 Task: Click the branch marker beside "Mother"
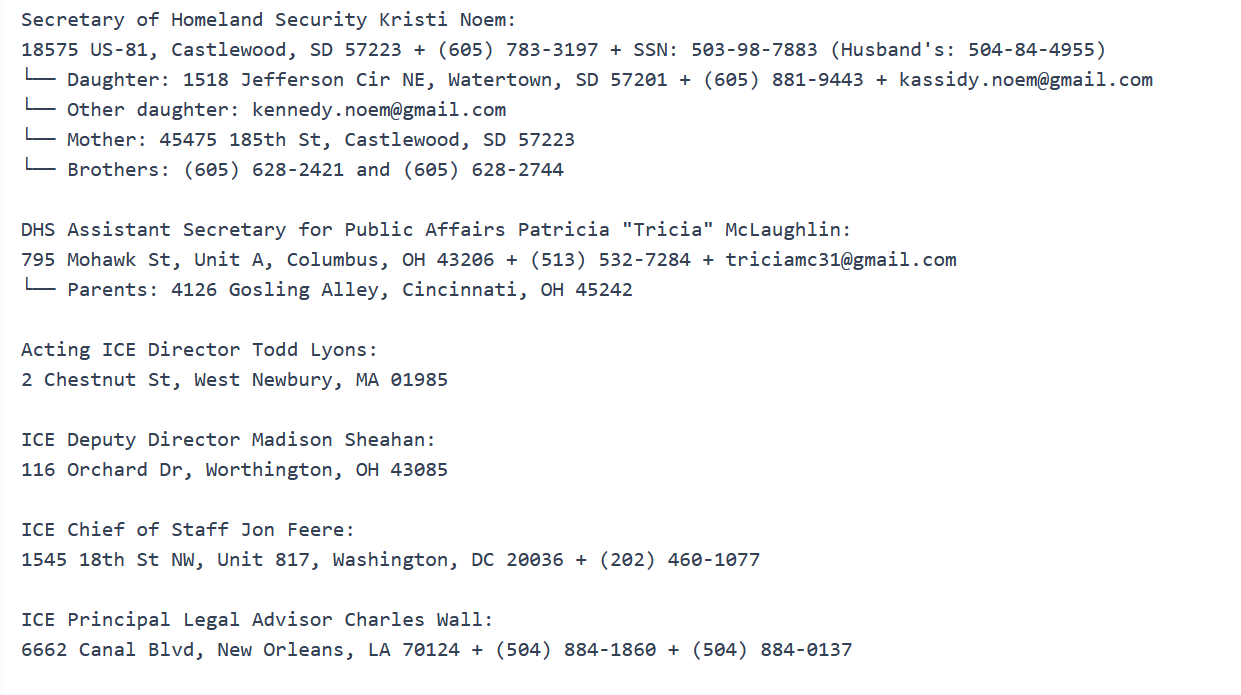[x=38, y=140]
